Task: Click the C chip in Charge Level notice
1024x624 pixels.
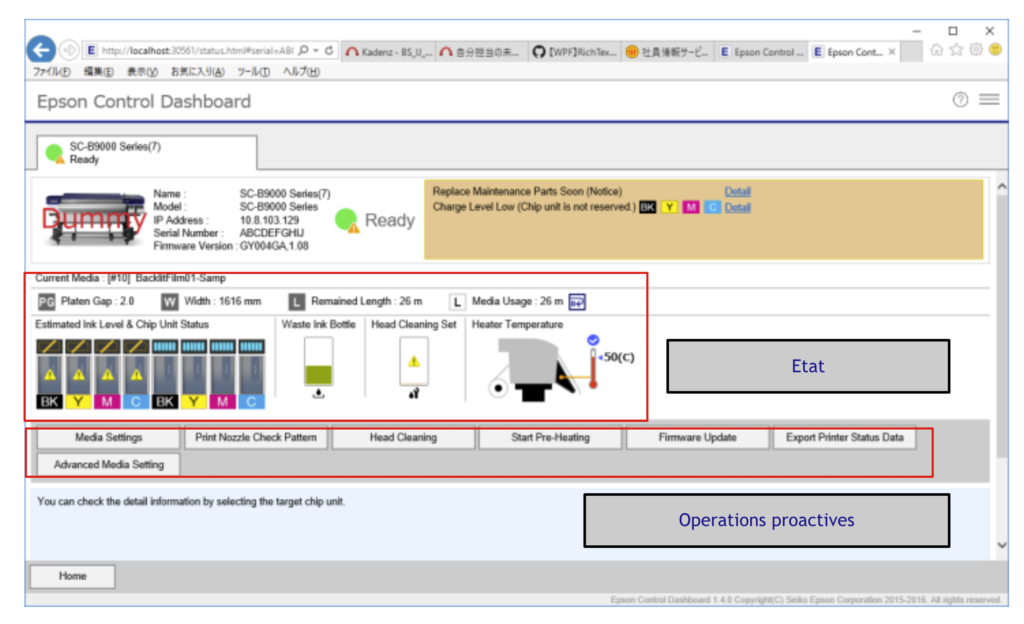Action: (712, 208)
